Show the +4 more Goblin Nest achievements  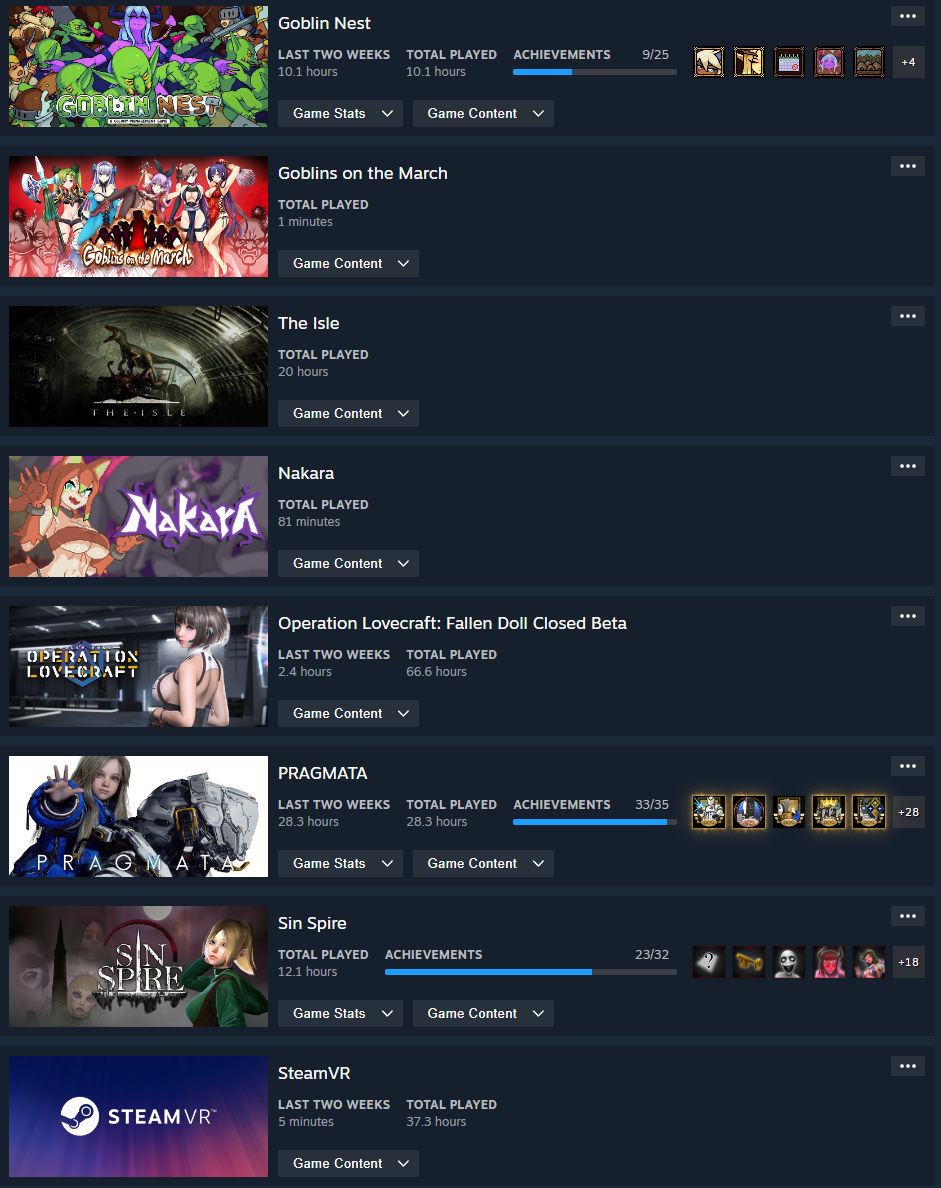tap(908, 62)
